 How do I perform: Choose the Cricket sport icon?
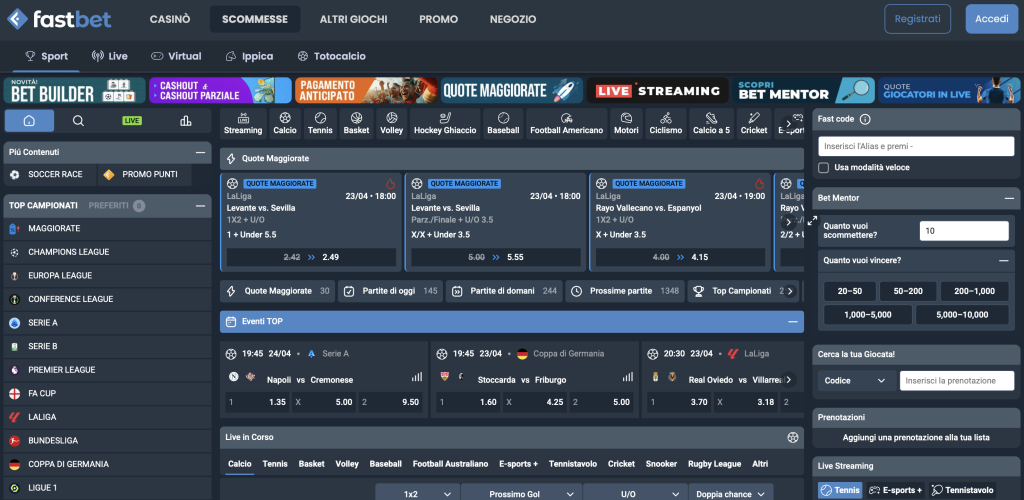pos(754,124)
